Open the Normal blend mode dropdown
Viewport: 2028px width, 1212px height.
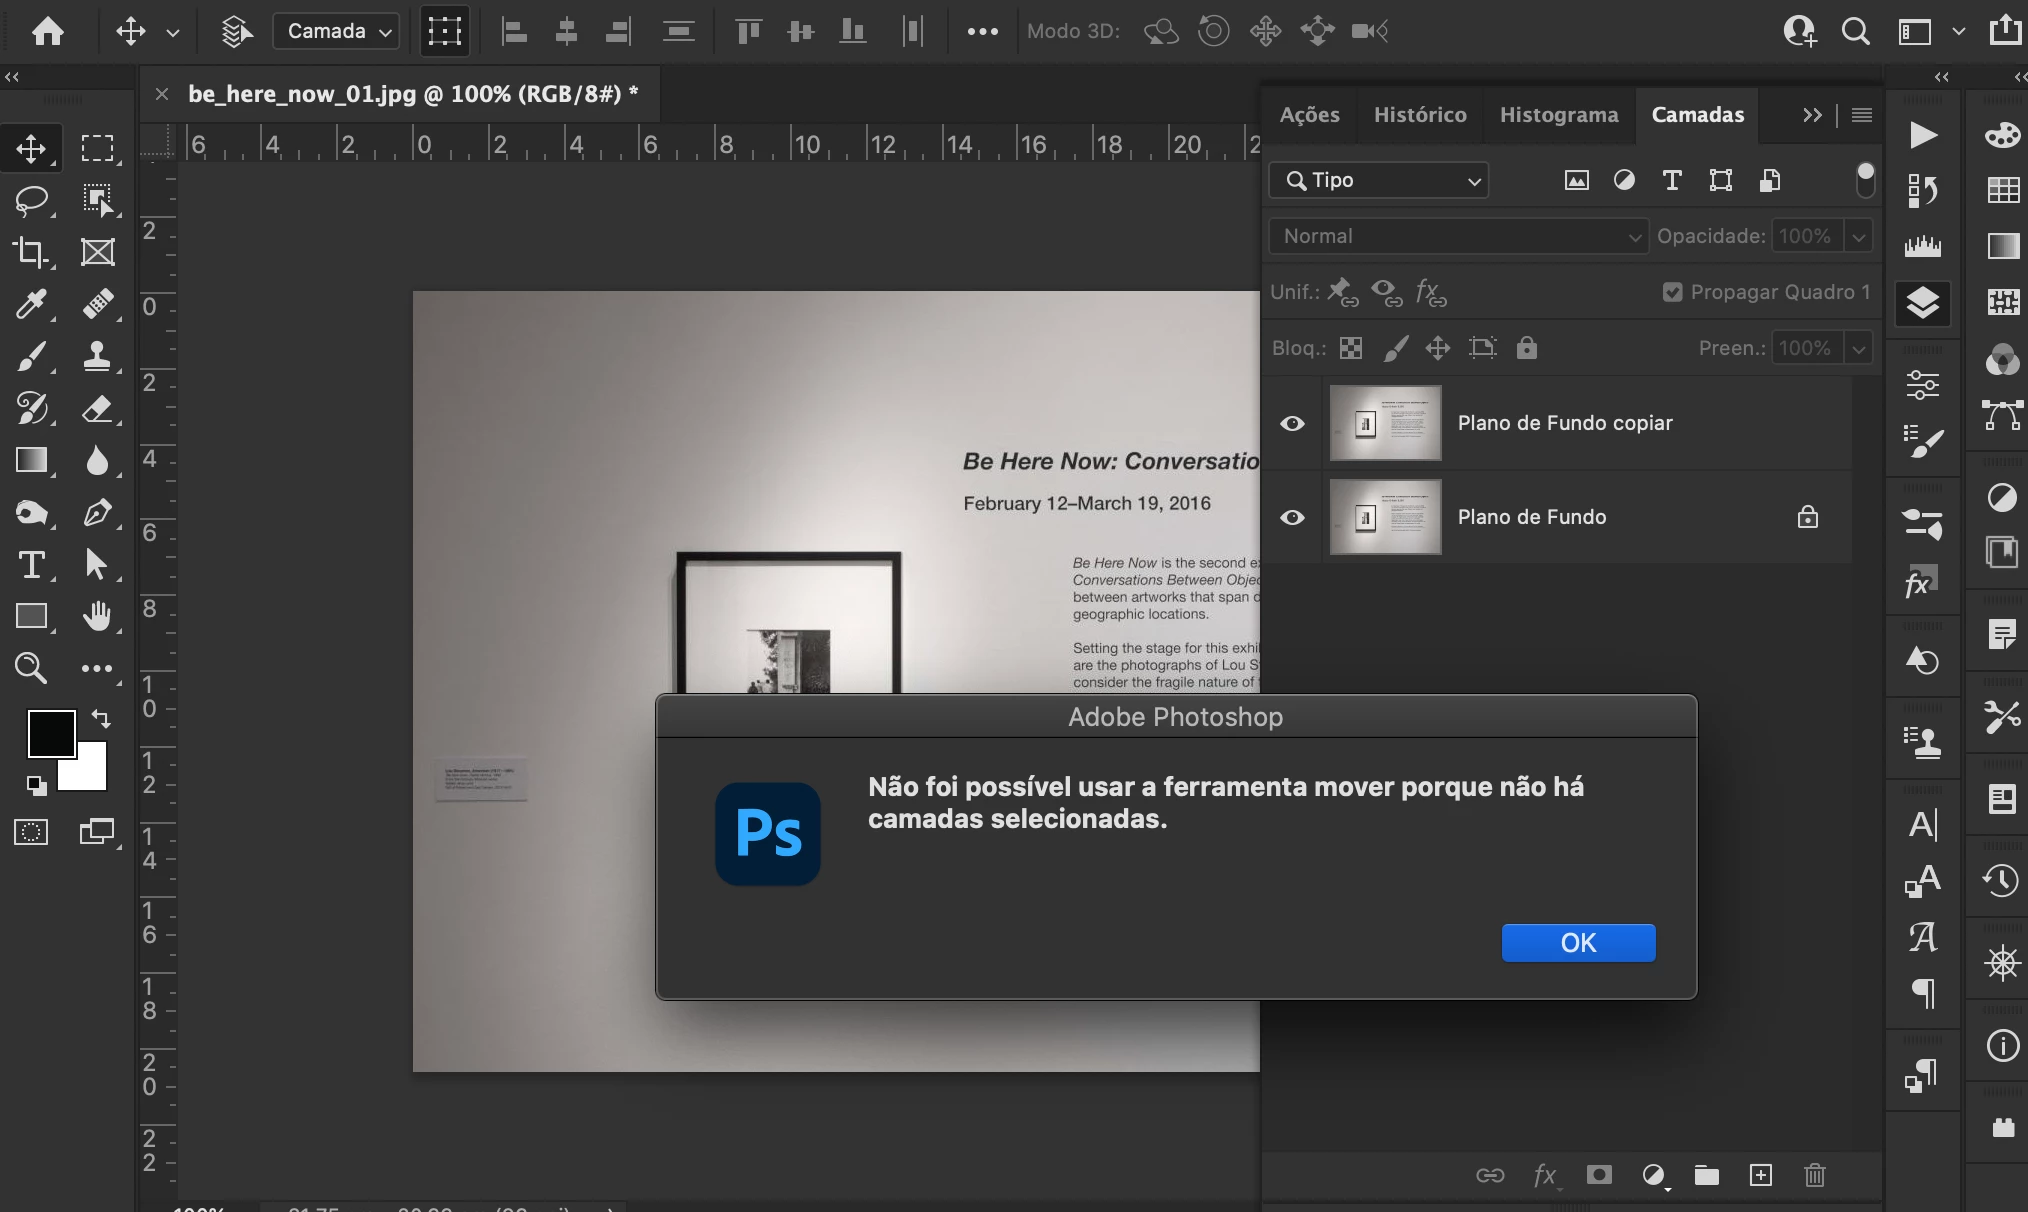tap(1457, 236)
